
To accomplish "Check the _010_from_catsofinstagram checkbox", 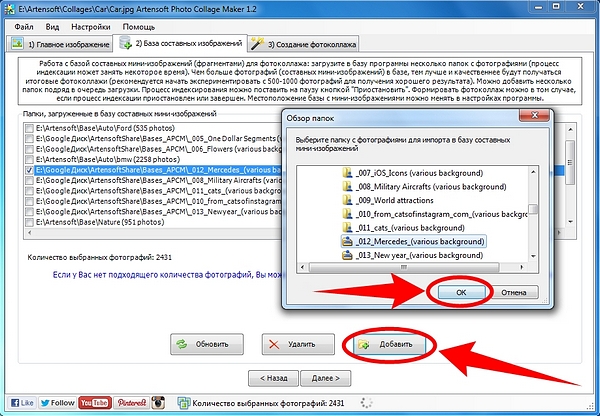I will pyautogui.click(x=29, y=201).
